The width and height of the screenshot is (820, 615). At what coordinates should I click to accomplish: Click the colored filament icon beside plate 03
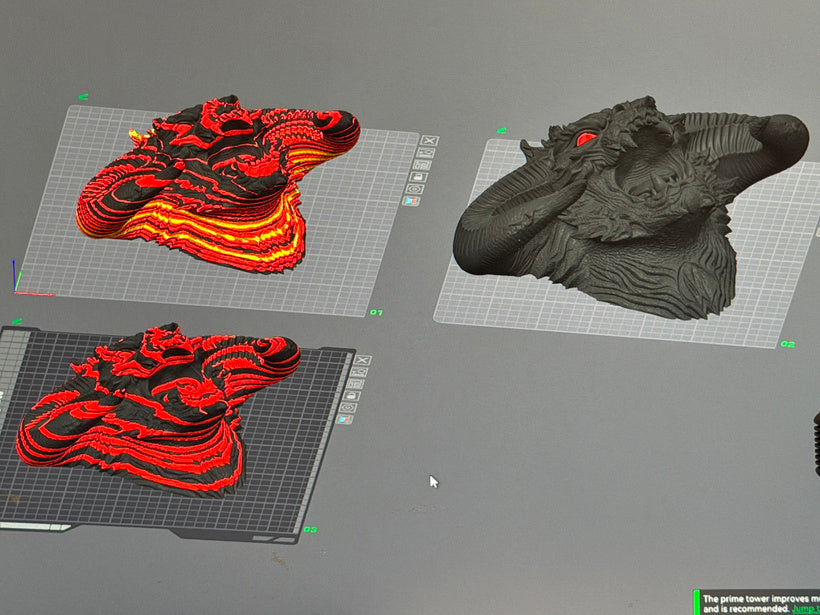[345, 419]
